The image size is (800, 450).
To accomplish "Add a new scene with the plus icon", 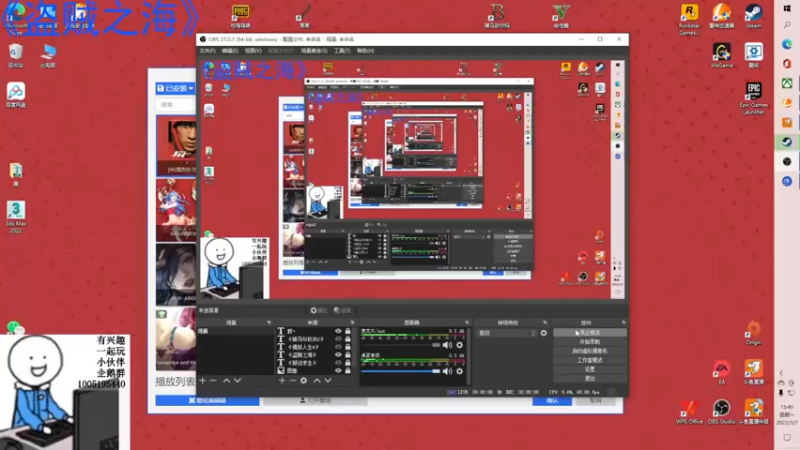I will tap(203, 381).
